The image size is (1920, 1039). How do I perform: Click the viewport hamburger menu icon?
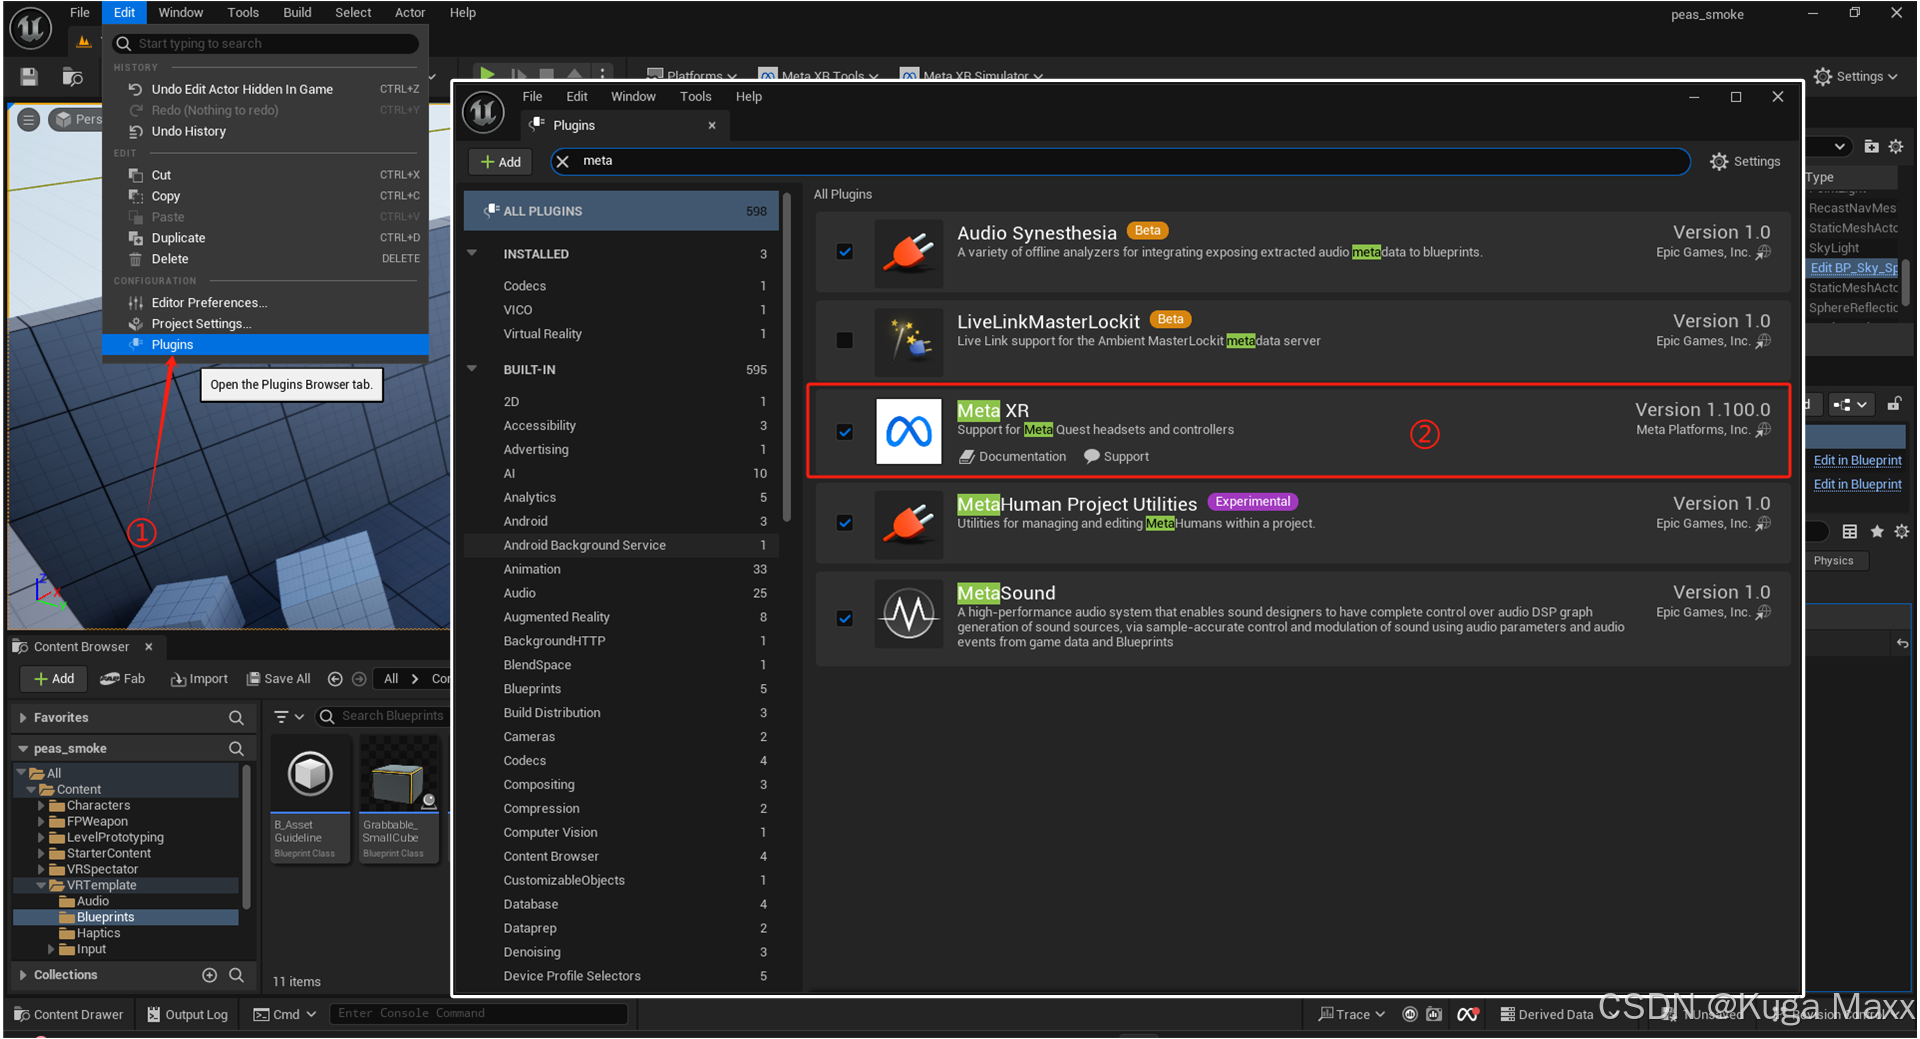[x=28, y=119]
